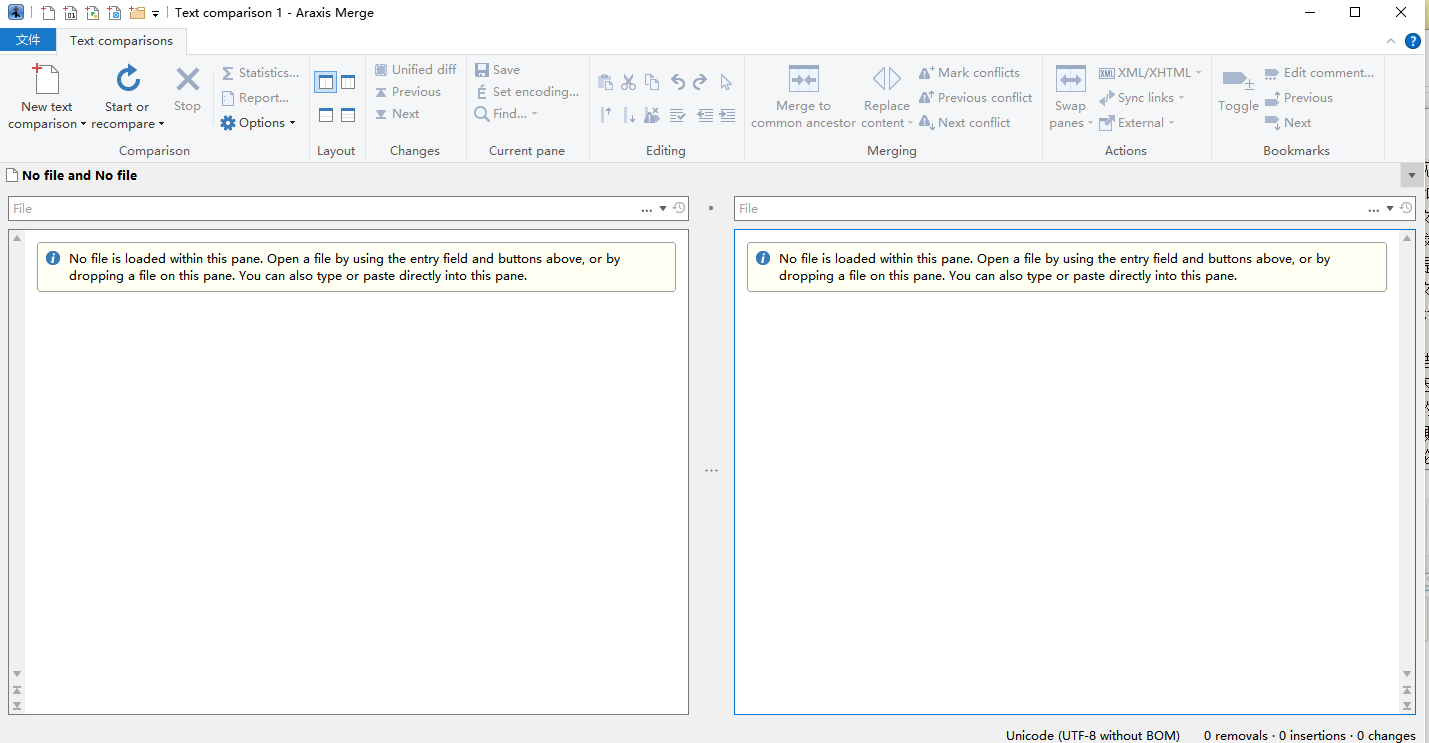This screenshot has width=1429, height=743.
Task: Go to the Next bookmark
Action: [1287, 123]
